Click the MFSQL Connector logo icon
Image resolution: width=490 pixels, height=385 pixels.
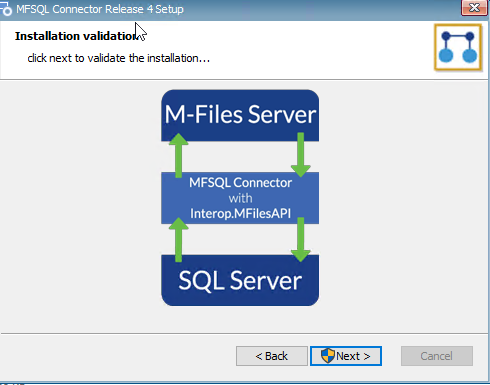tap(458, 47)
